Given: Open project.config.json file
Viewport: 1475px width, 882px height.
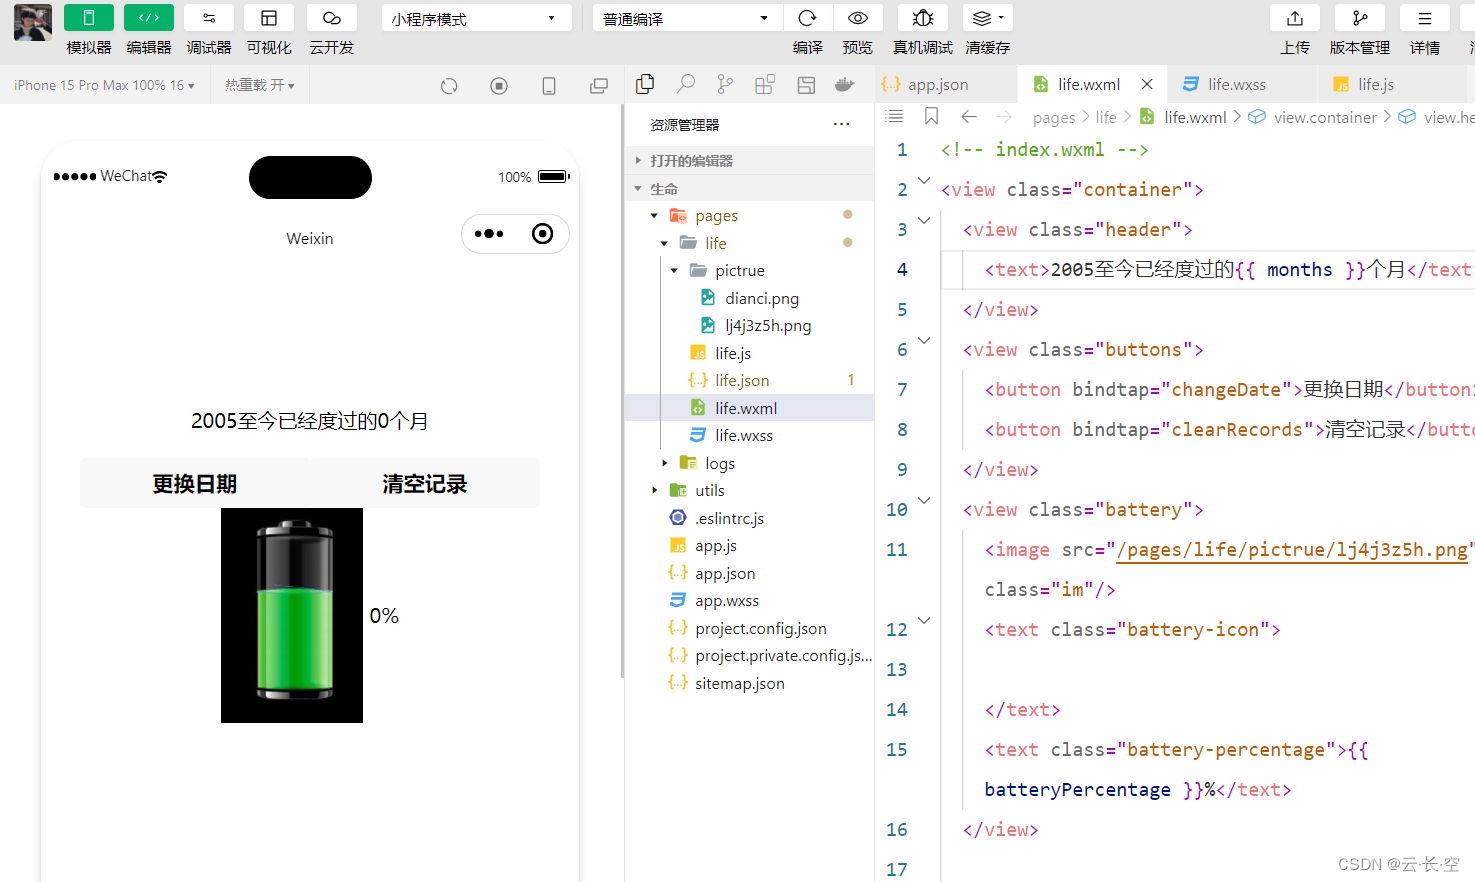Looking at the screenshot, I should click(750, 628).
